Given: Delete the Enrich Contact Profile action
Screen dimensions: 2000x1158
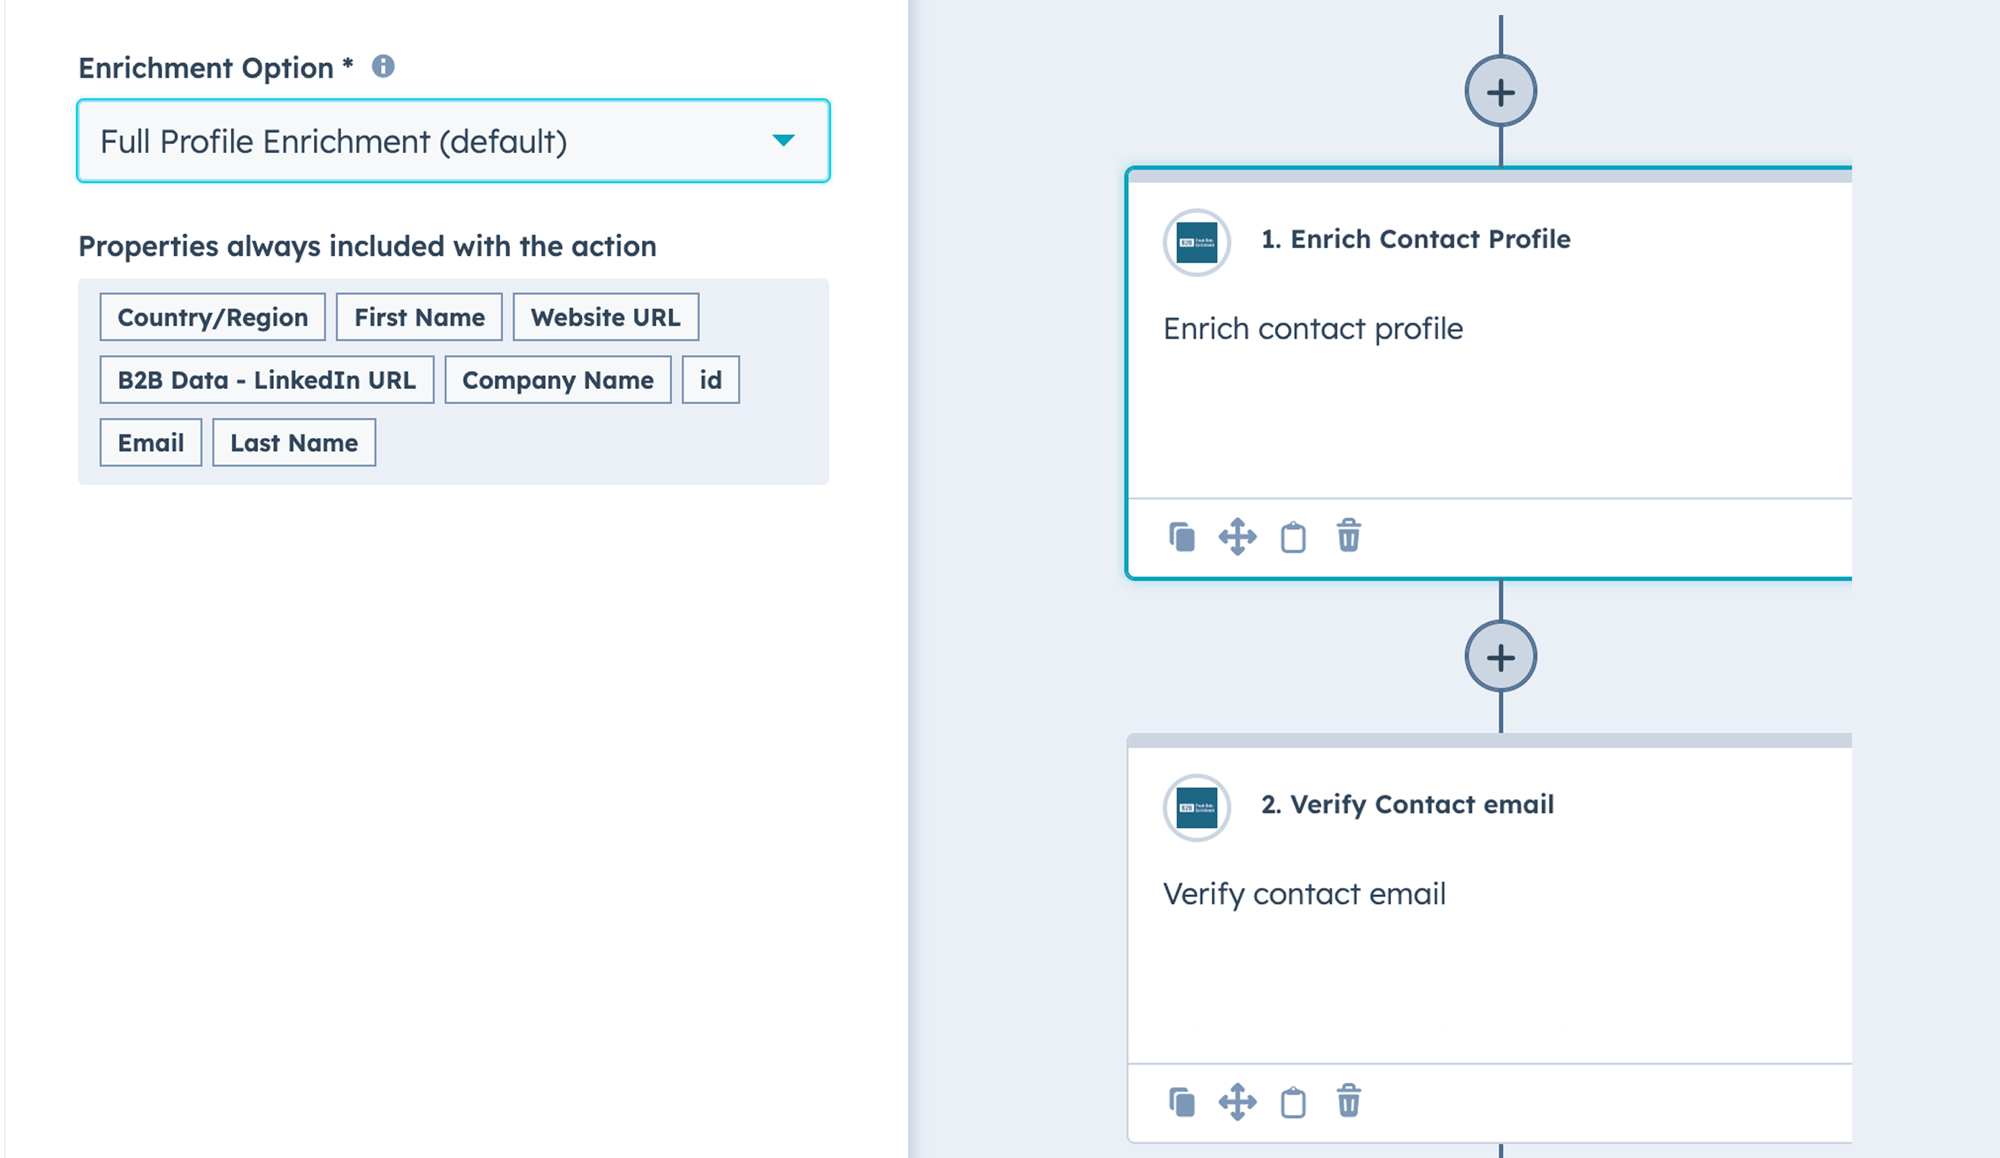Looking at the screenshot, I should (x=1348, y=536).
